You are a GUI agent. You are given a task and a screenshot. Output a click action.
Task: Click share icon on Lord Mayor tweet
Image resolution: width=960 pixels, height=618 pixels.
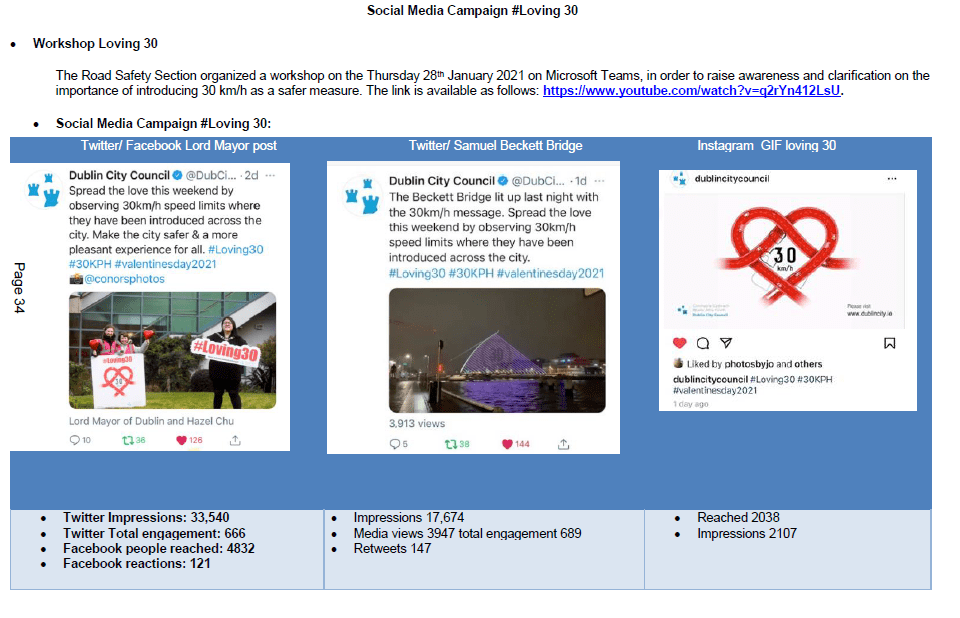point(235,440)
